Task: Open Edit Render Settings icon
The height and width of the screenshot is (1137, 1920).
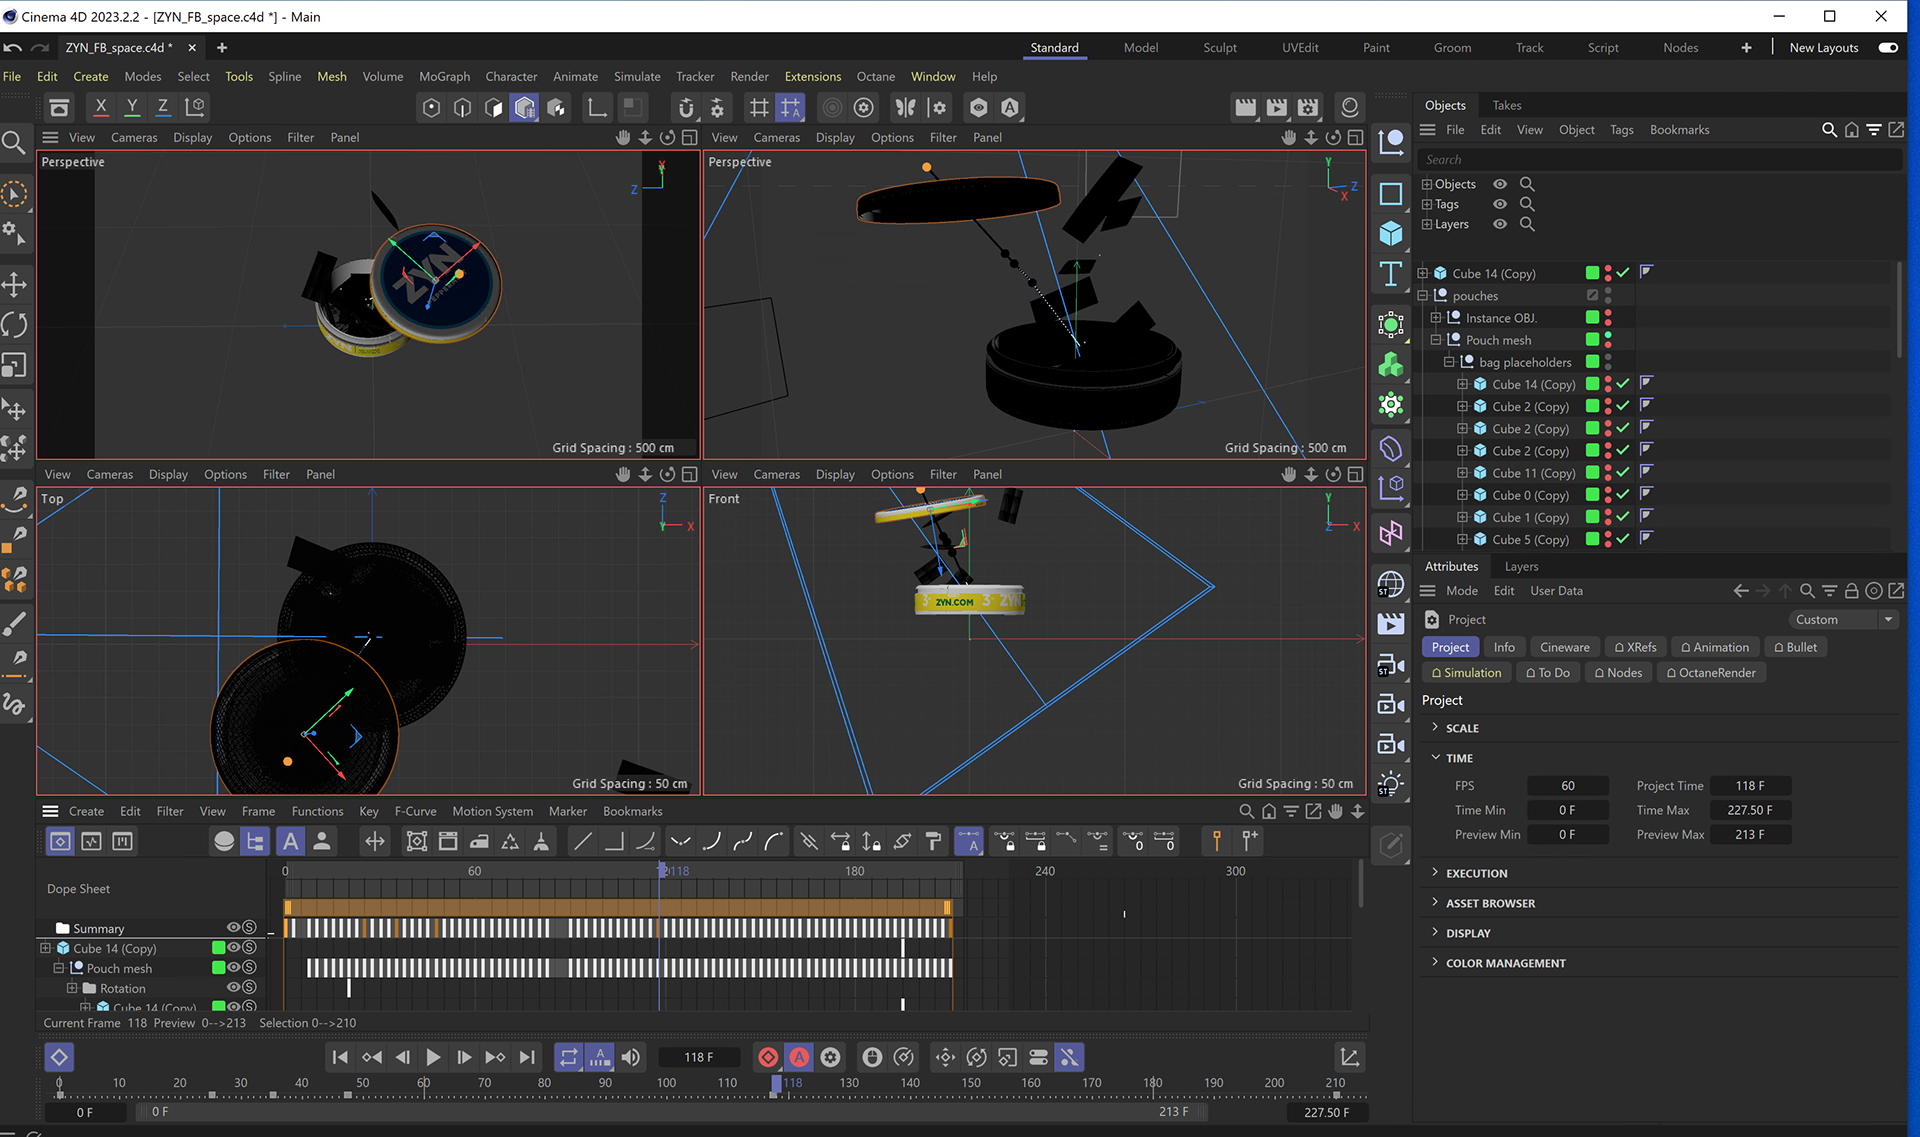Action: [1308, 107]
